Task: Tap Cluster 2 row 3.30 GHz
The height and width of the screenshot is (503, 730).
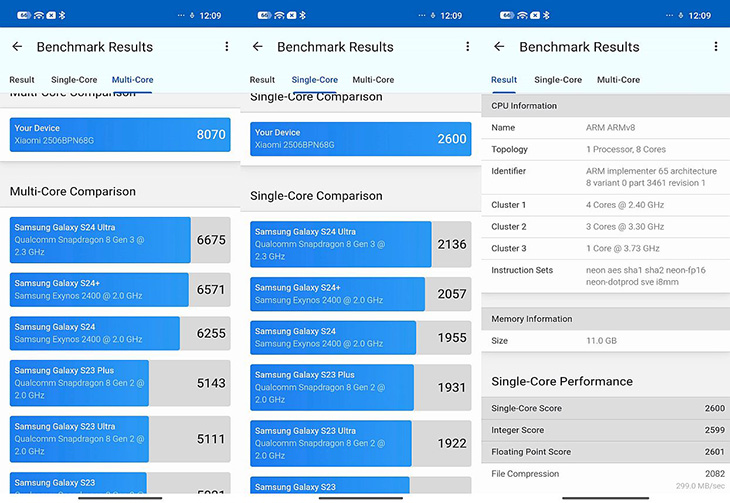Action: coord(605,227)
